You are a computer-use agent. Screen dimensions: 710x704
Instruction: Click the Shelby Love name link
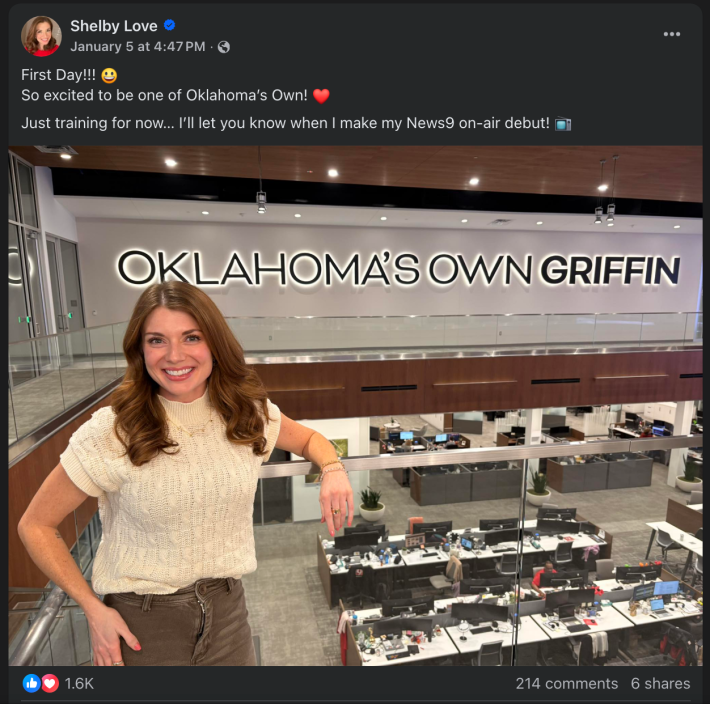[114, 26]
